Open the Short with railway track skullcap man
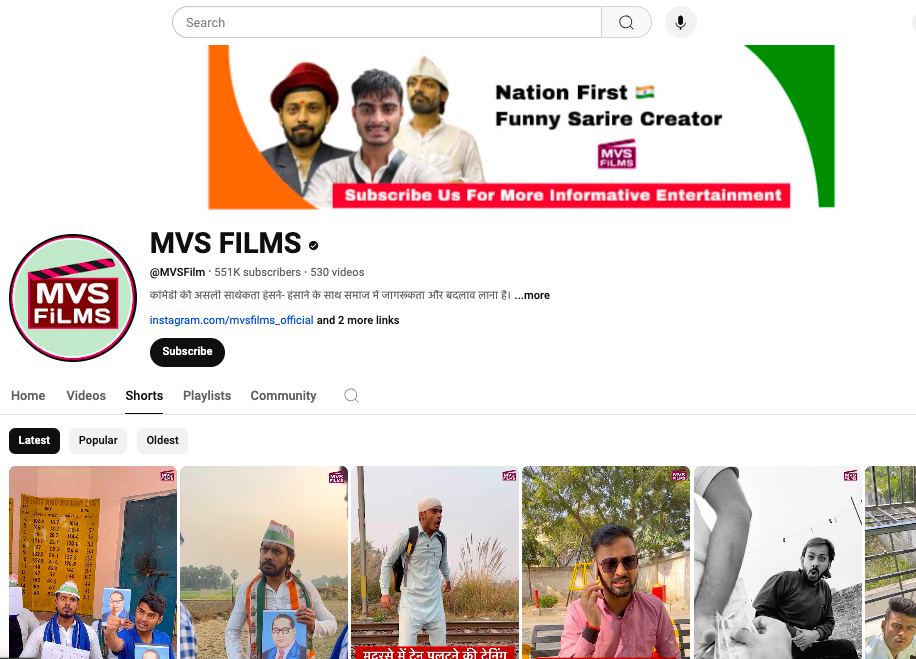Image resolution: width=916 pixels, height=659 pixels. coord(435,562)
